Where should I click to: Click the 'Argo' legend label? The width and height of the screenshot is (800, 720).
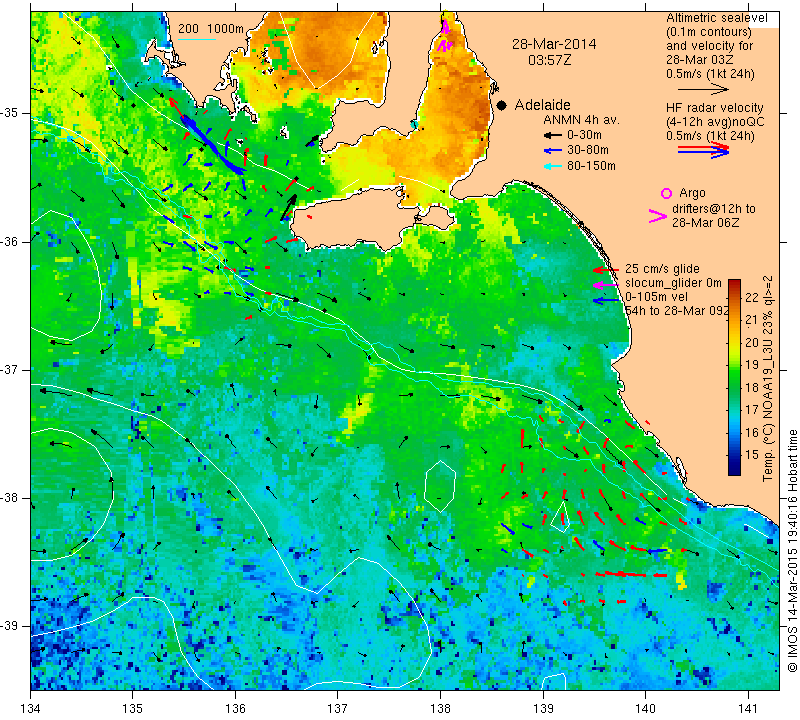click(x=692, y=193)
